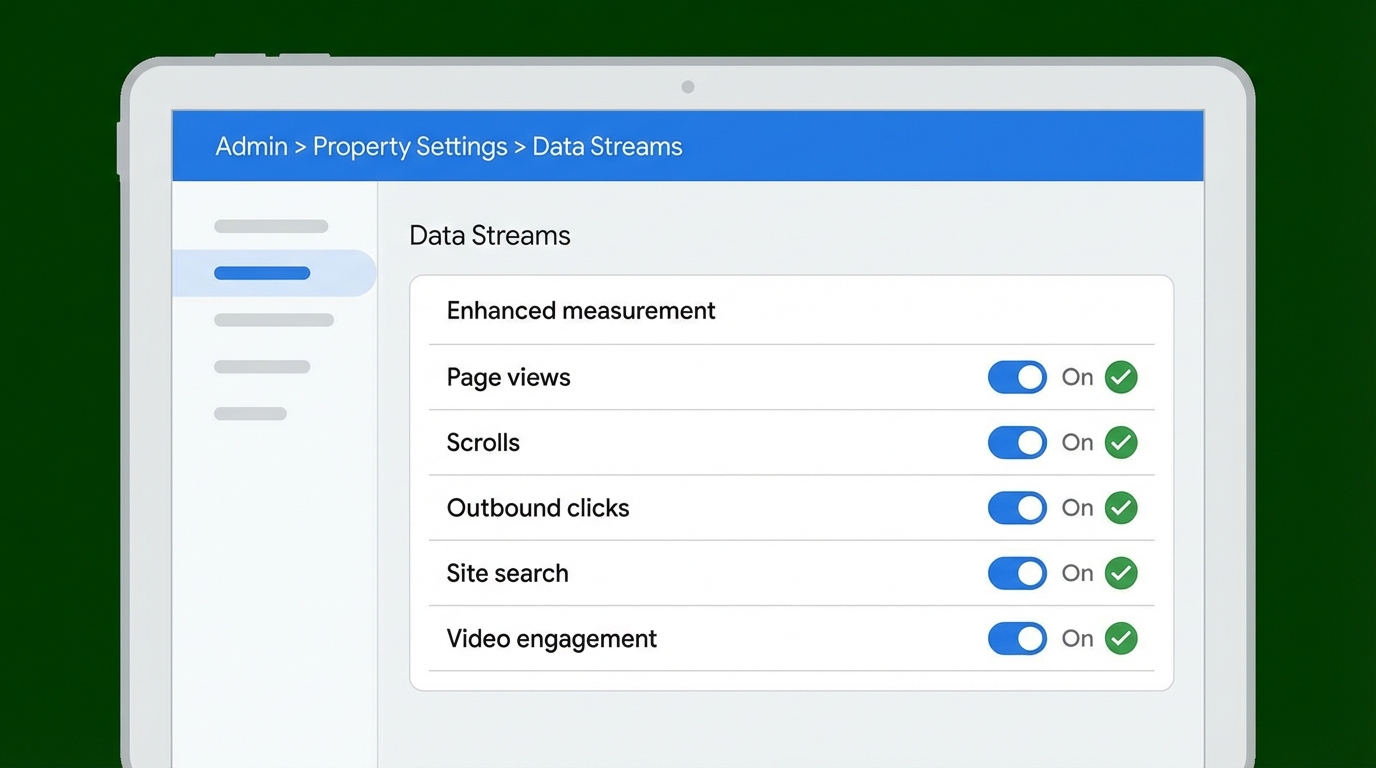Toggle Outbound clicks tracking off

(1017, 508)
